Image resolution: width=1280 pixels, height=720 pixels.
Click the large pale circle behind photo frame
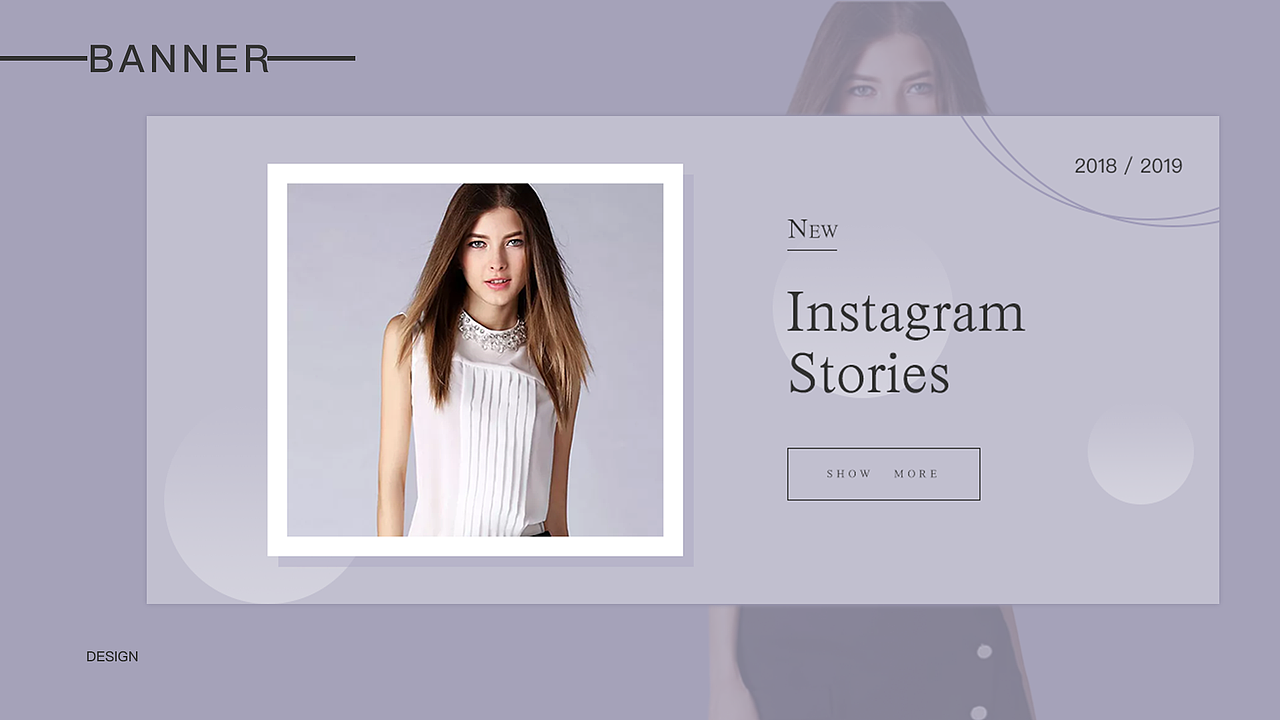click(215, 510)
